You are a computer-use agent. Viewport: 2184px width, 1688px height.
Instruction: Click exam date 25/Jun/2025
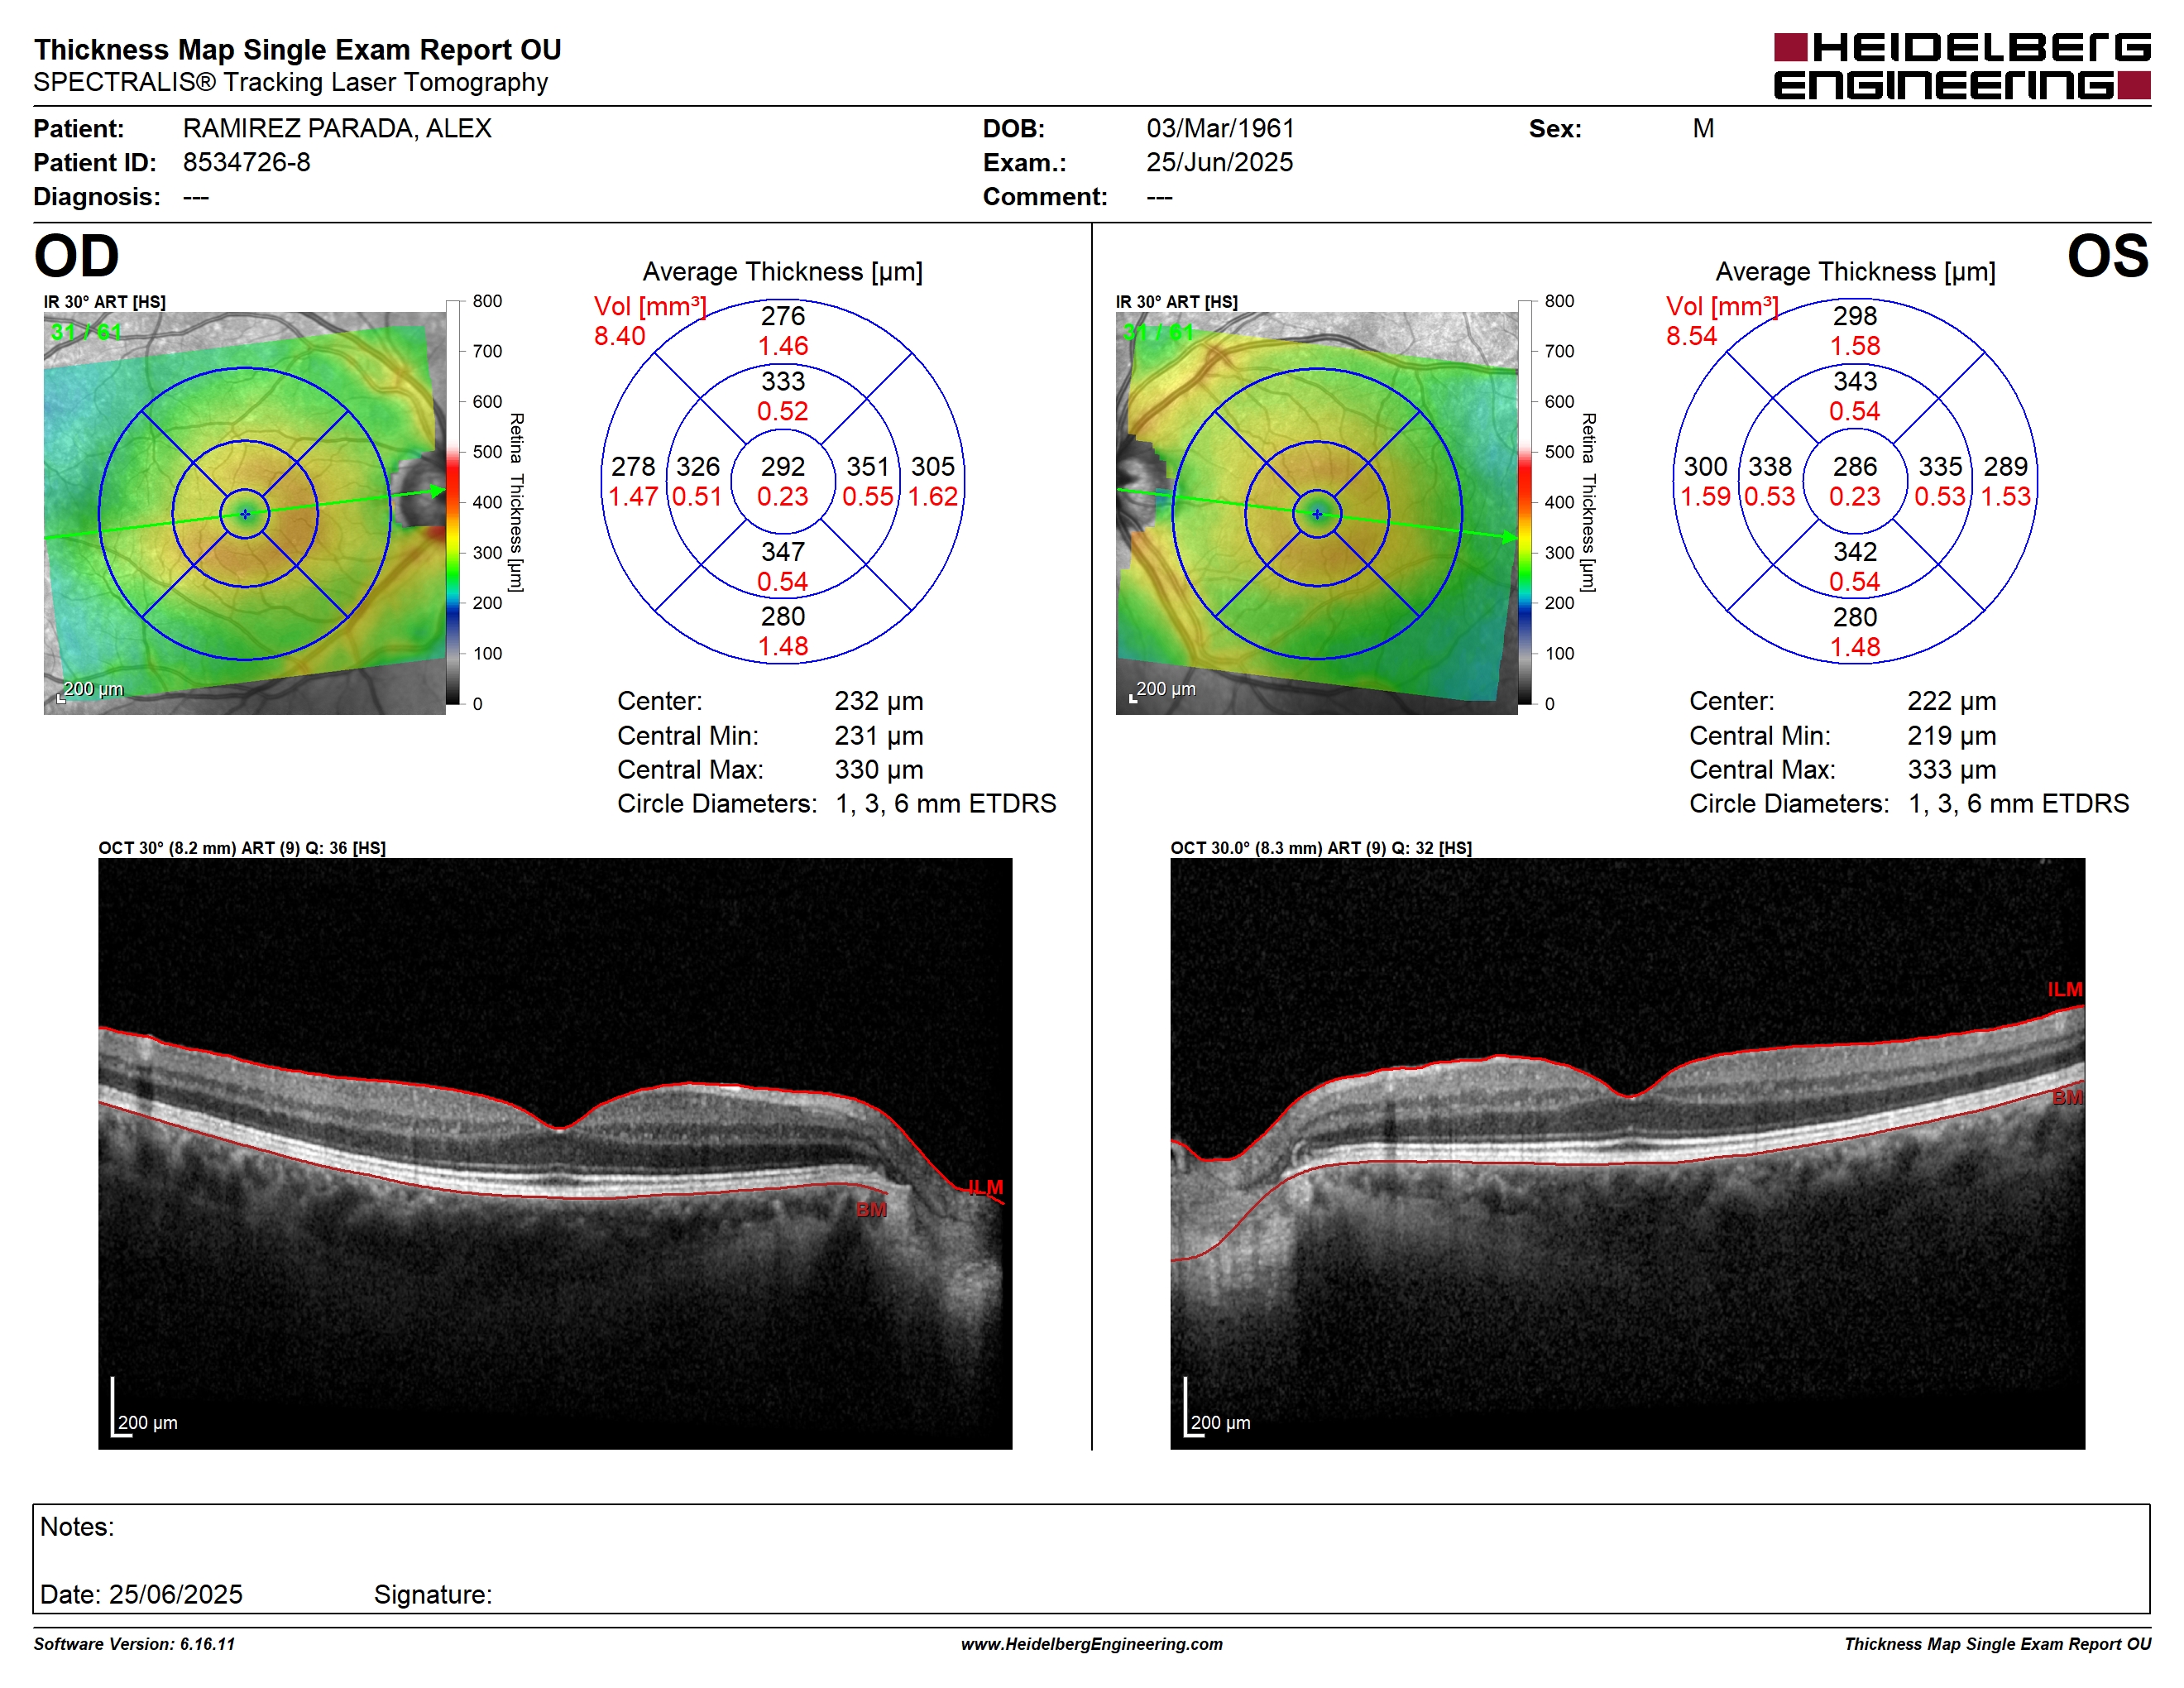[1219, 163]
